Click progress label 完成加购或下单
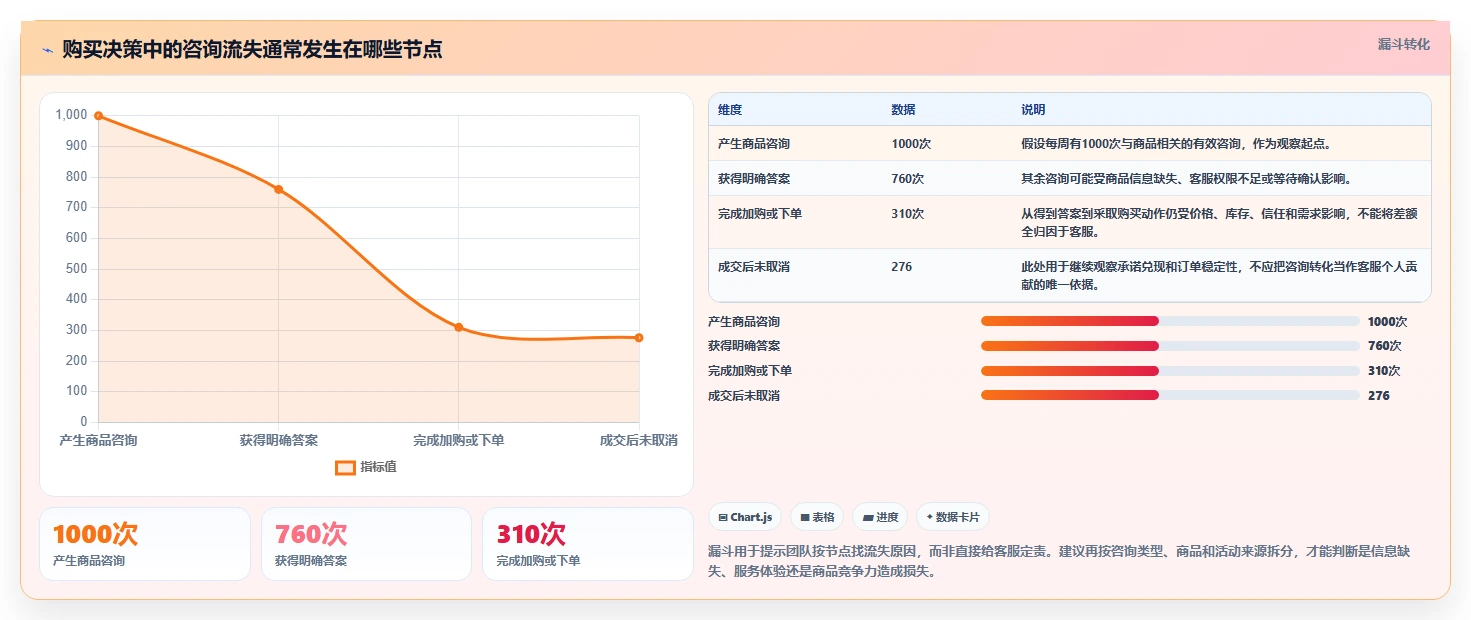 click(x=750, y=371)
